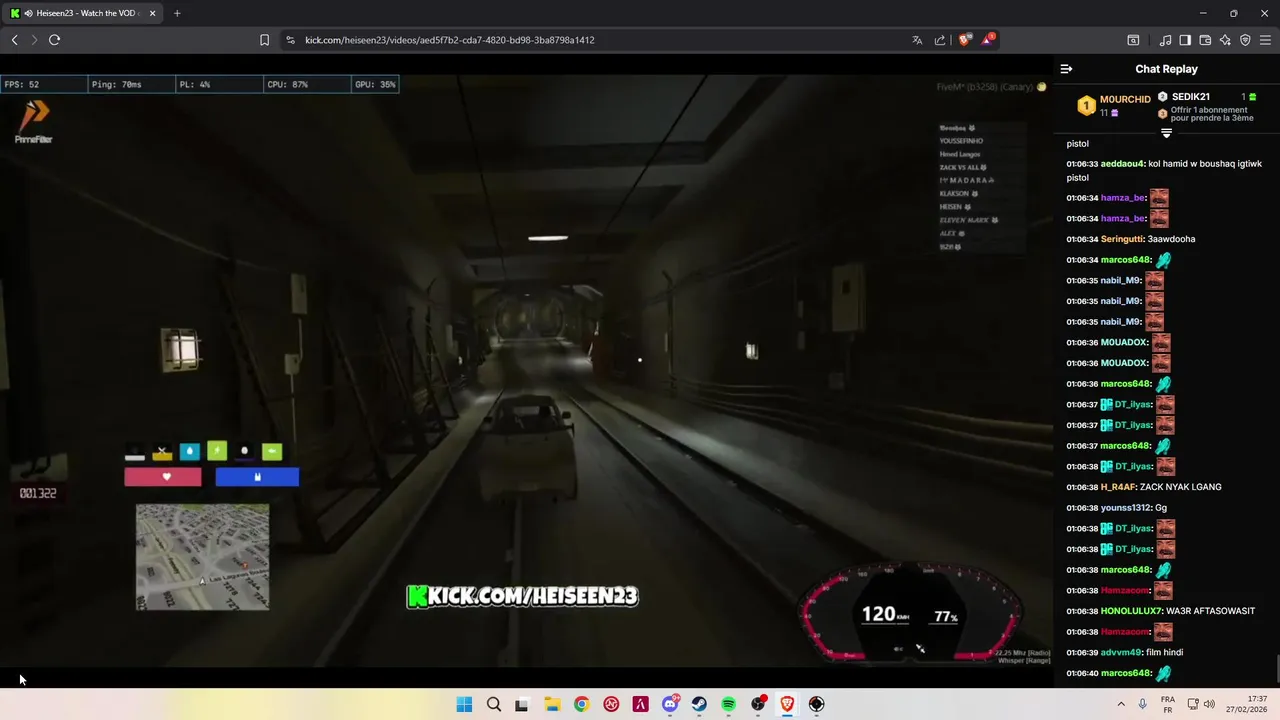Go back in browser history
This screenshot has width=1280, height=720.
tap(14, 40)
